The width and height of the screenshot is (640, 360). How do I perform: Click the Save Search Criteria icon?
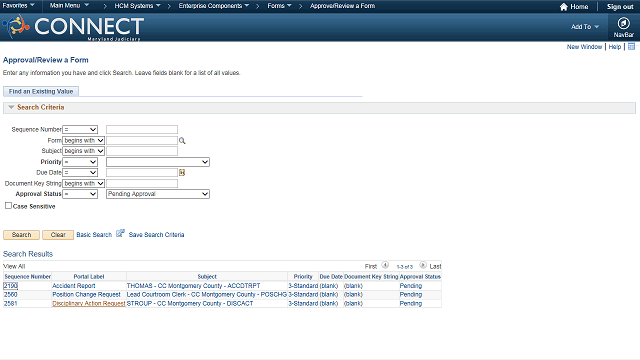coord(120,233)
